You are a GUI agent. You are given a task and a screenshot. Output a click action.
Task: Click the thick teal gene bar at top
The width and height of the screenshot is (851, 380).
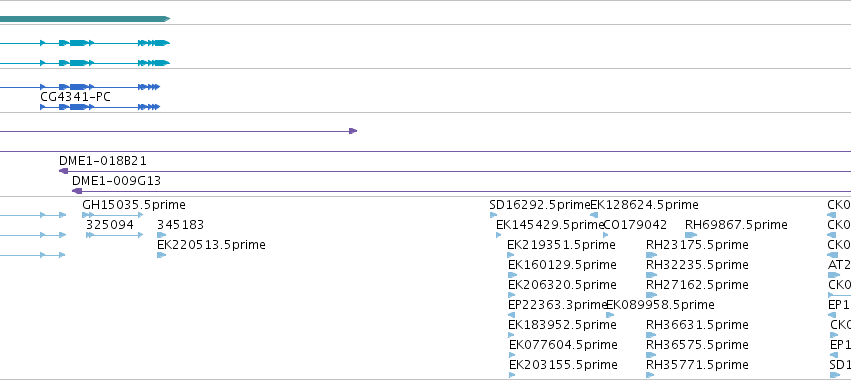[x=85, y=19]
